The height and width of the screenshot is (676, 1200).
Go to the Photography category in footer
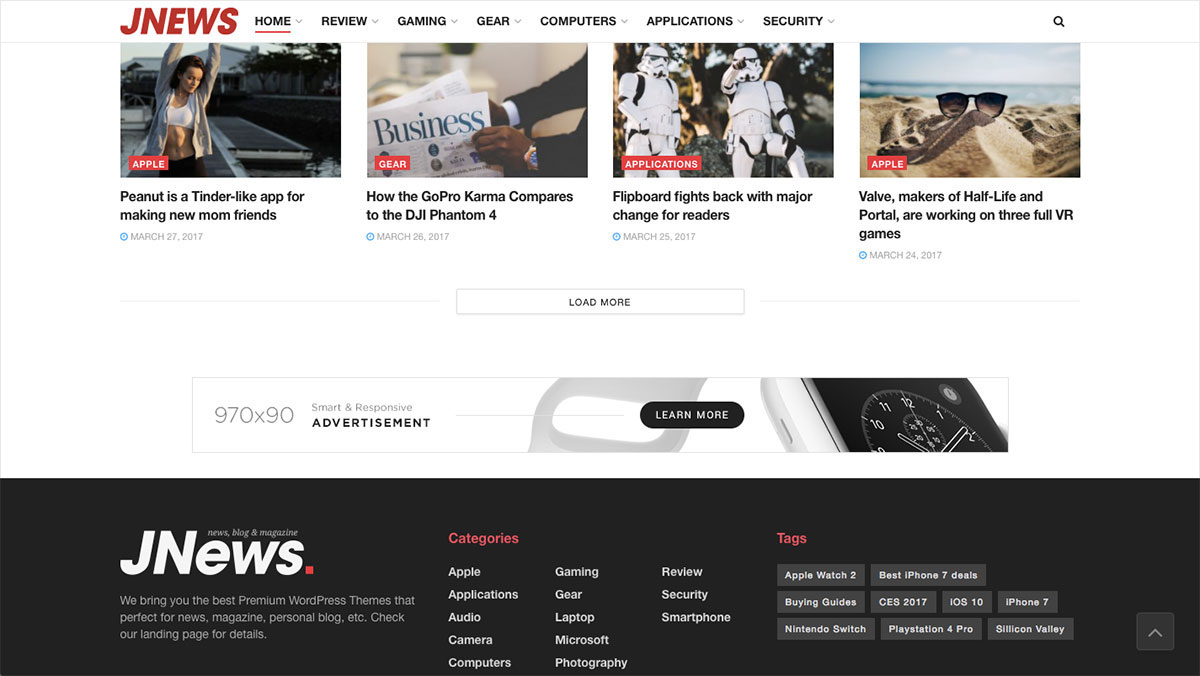(591, 662)
